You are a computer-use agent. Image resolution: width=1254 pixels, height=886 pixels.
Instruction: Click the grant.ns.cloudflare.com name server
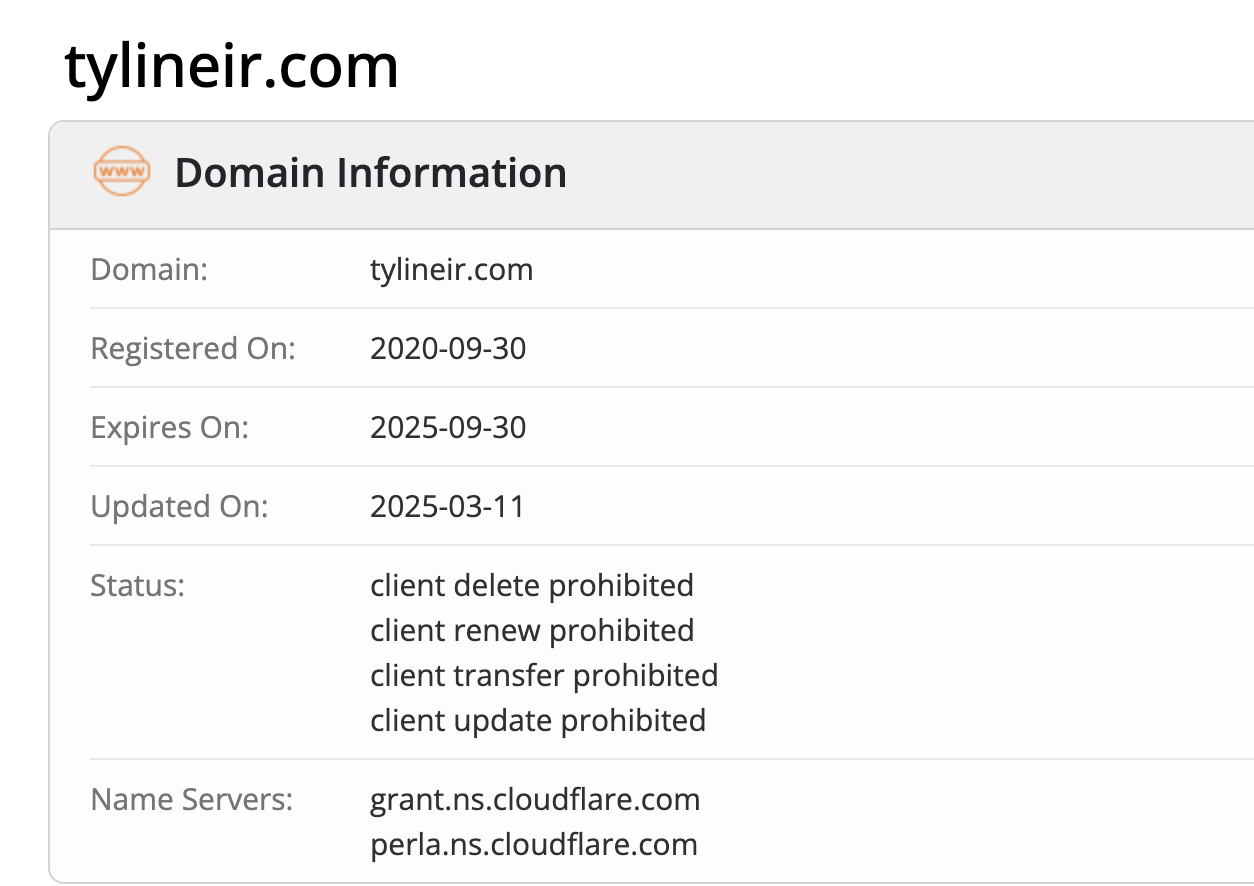pos(535,800)
